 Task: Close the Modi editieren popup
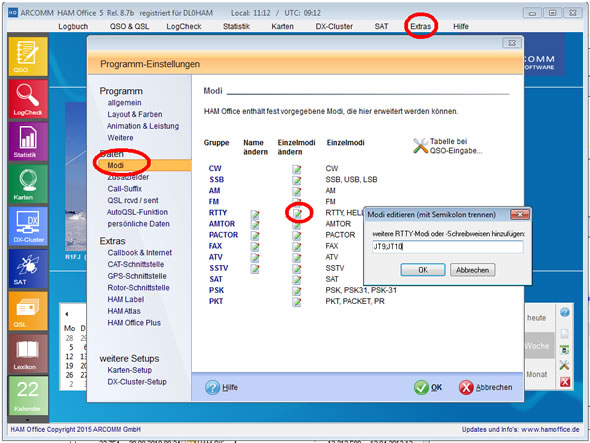click(x=520, y=215)
